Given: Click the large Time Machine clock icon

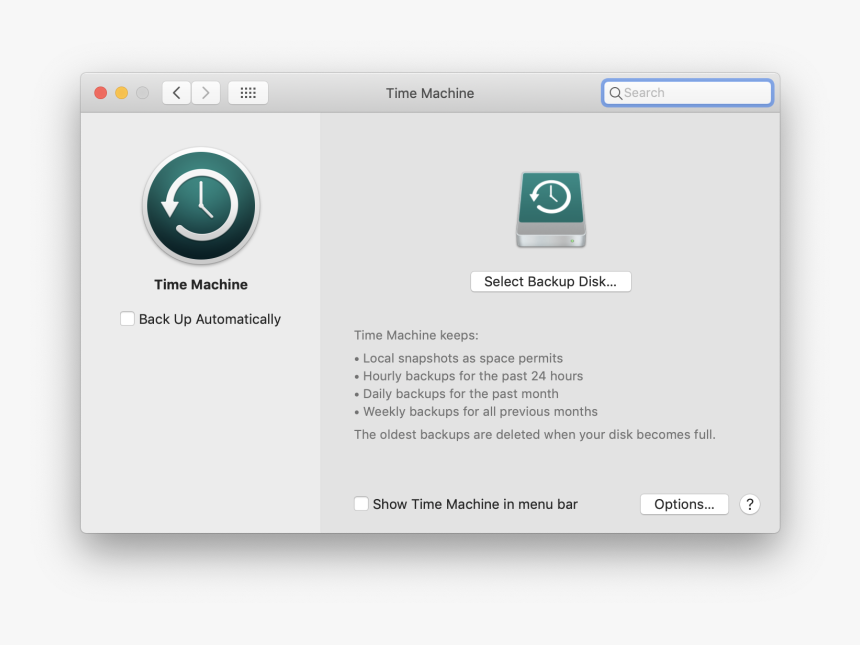Looking at the screenshot, I should [201, 206].
